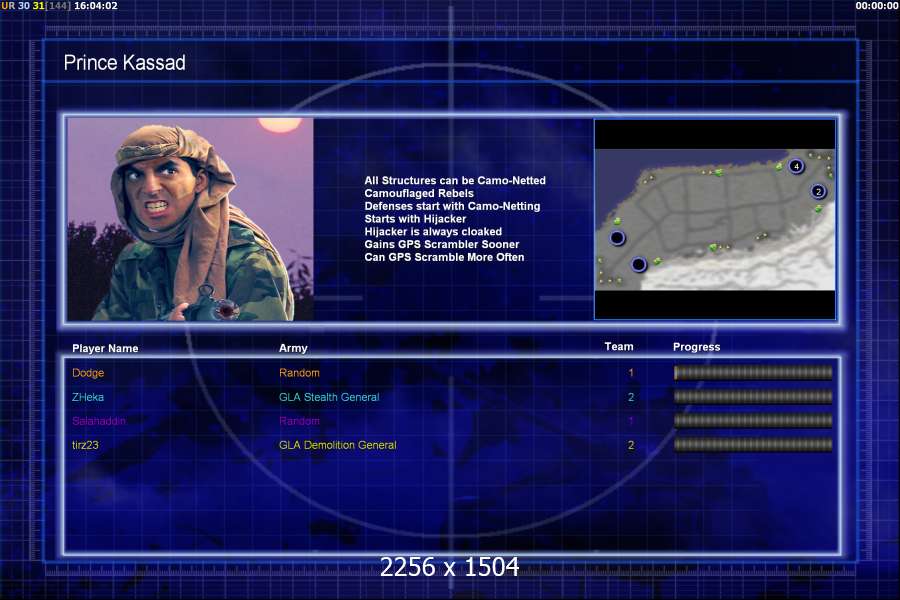Select the blank start marker nearest the snow
The width and height of the screenshot is (900, 600).
pos(639,264)
